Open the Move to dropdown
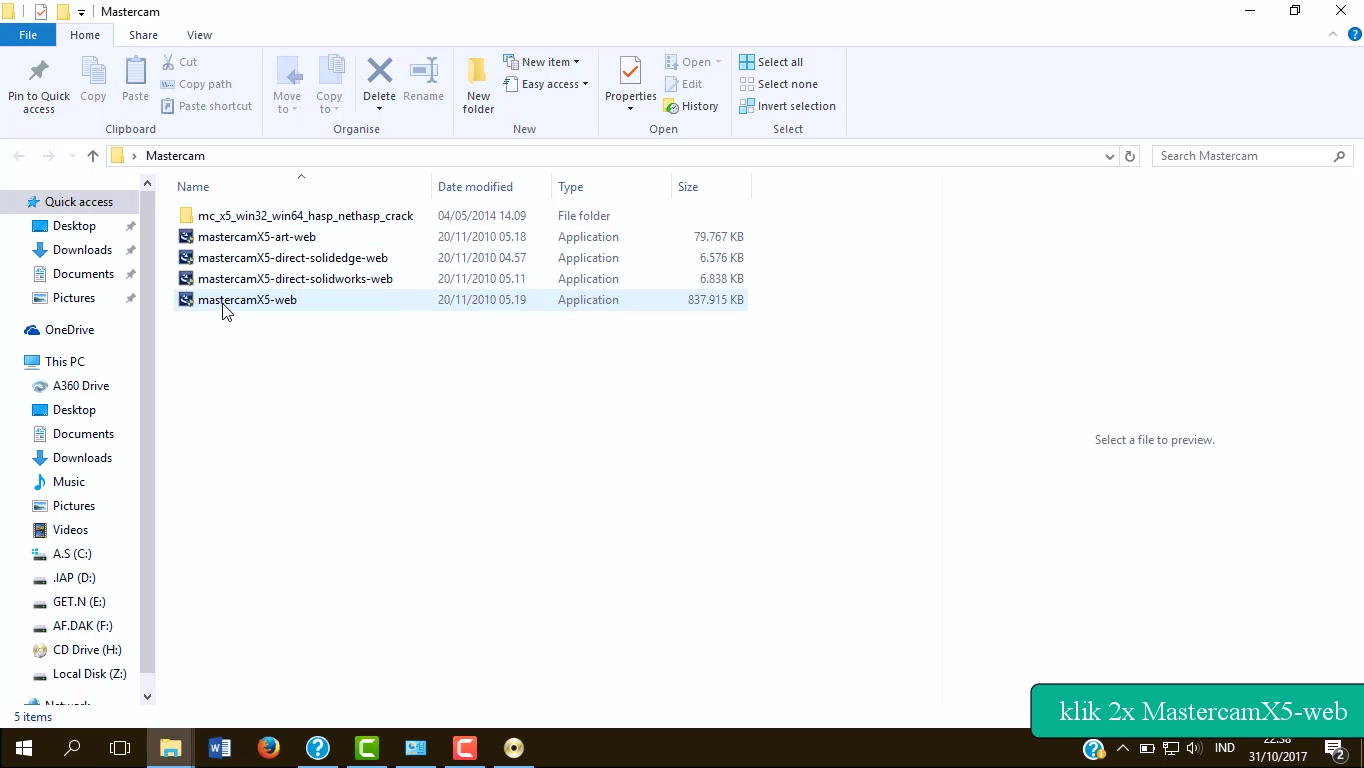Screen dimensions: 1364x768 coord(288,85)
